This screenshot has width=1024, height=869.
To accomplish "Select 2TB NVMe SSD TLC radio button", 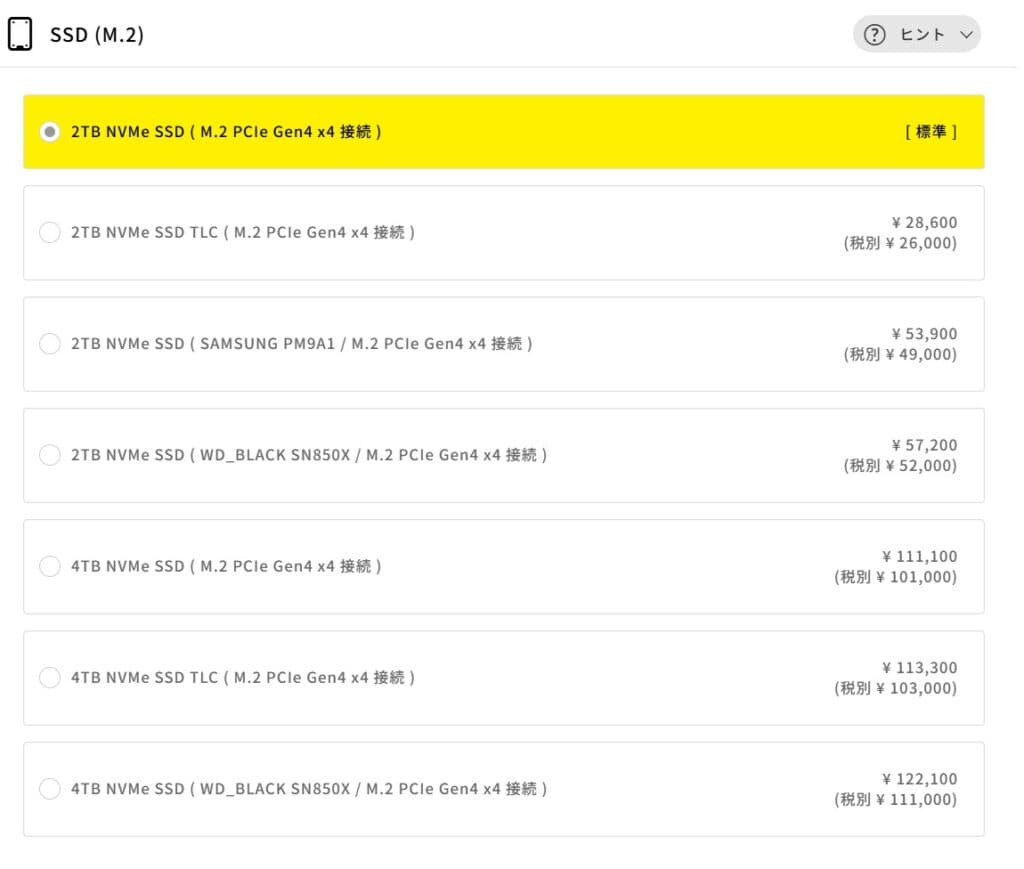I will click(x=50, y=233).
